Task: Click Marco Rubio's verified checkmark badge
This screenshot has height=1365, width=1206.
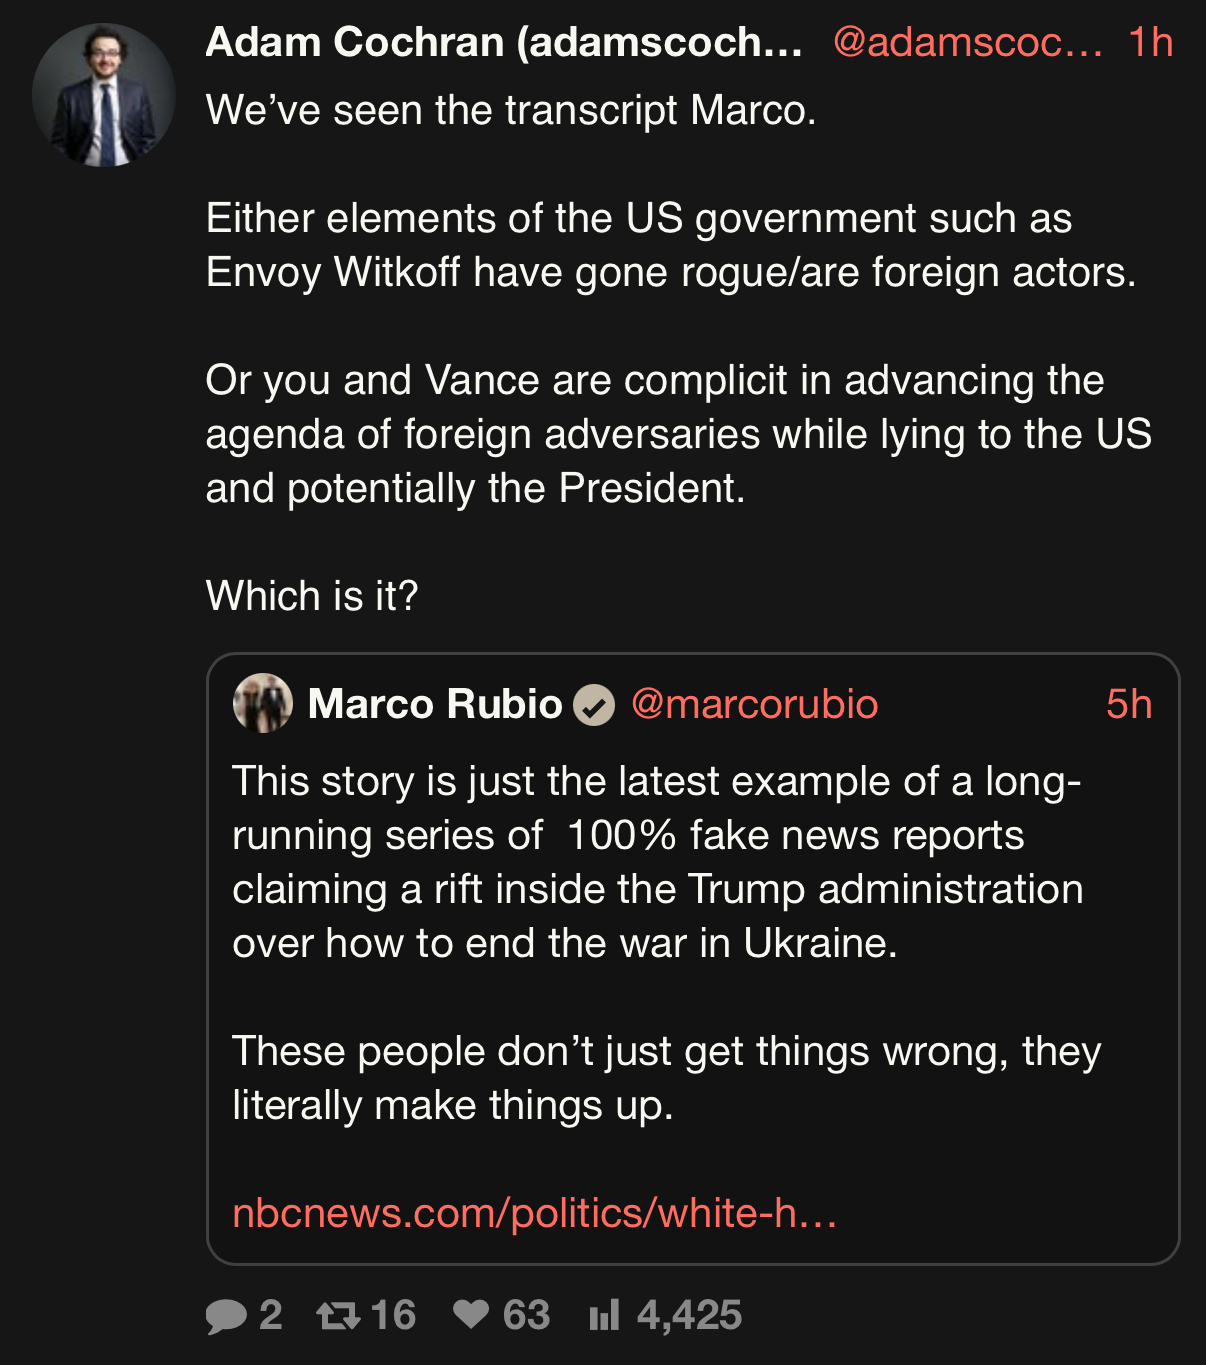Action: [x=594, y=705]
